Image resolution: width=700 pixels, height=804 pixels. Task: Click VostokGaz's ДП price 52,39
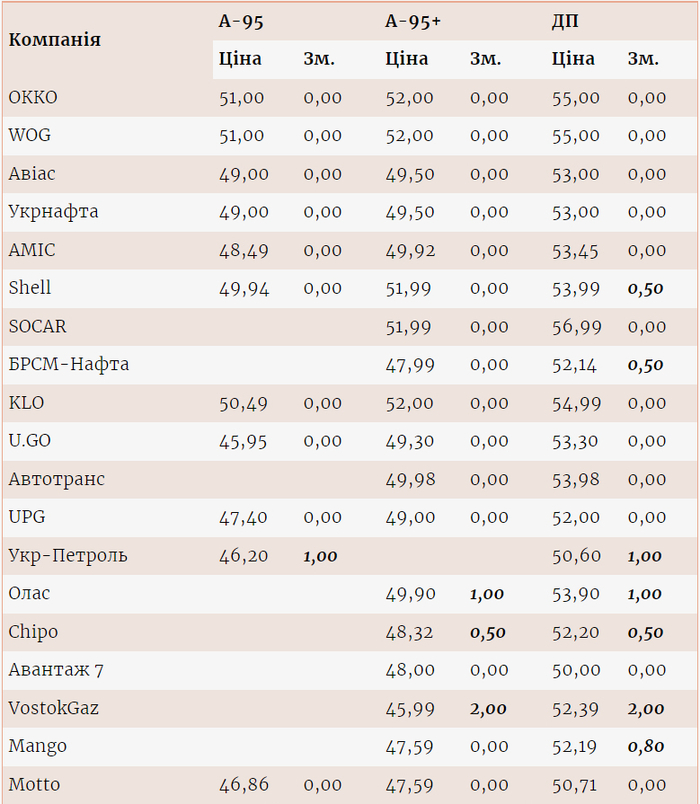(x=576, y=709)
